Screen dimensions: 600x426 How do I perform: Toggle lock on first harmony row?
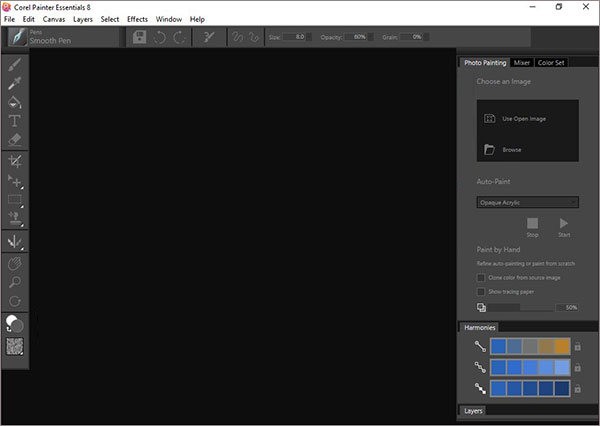pyautogui.click(x=577, y=347)
